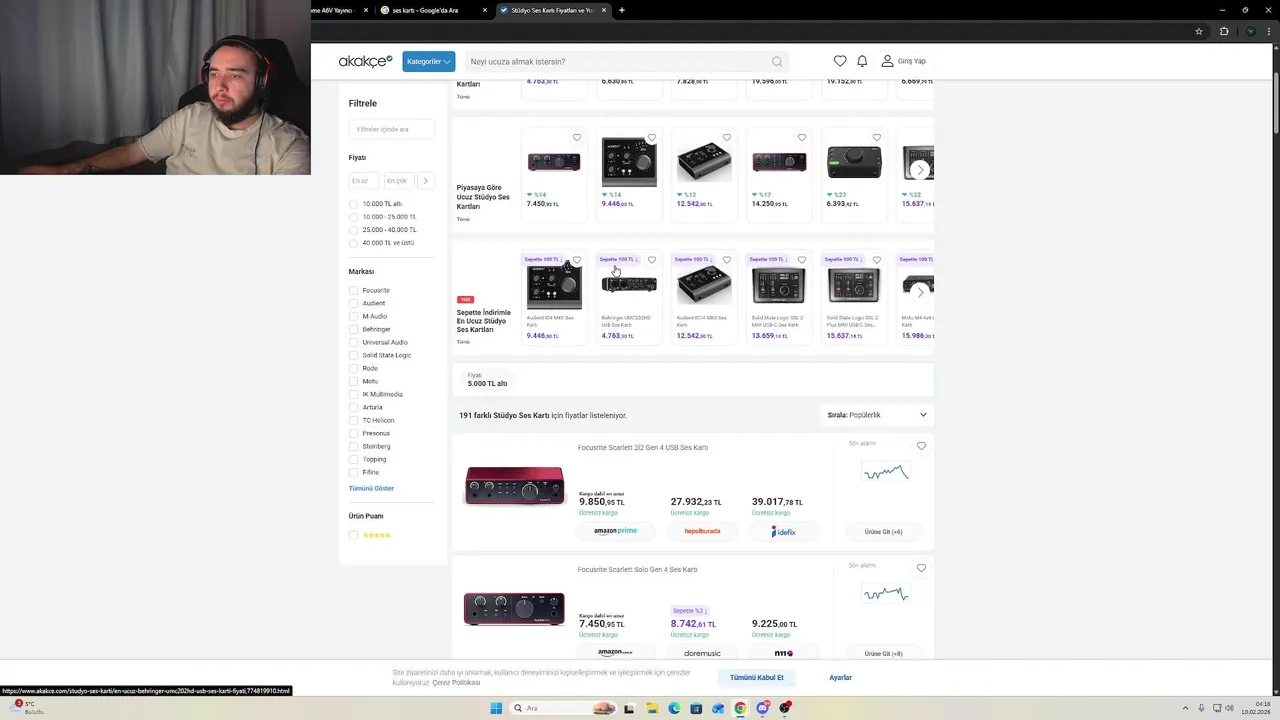Open Focusrite Scarlett 2i2 Gen 4 listing title
Screen dimensions: 1280x720
tap(643, 447)
